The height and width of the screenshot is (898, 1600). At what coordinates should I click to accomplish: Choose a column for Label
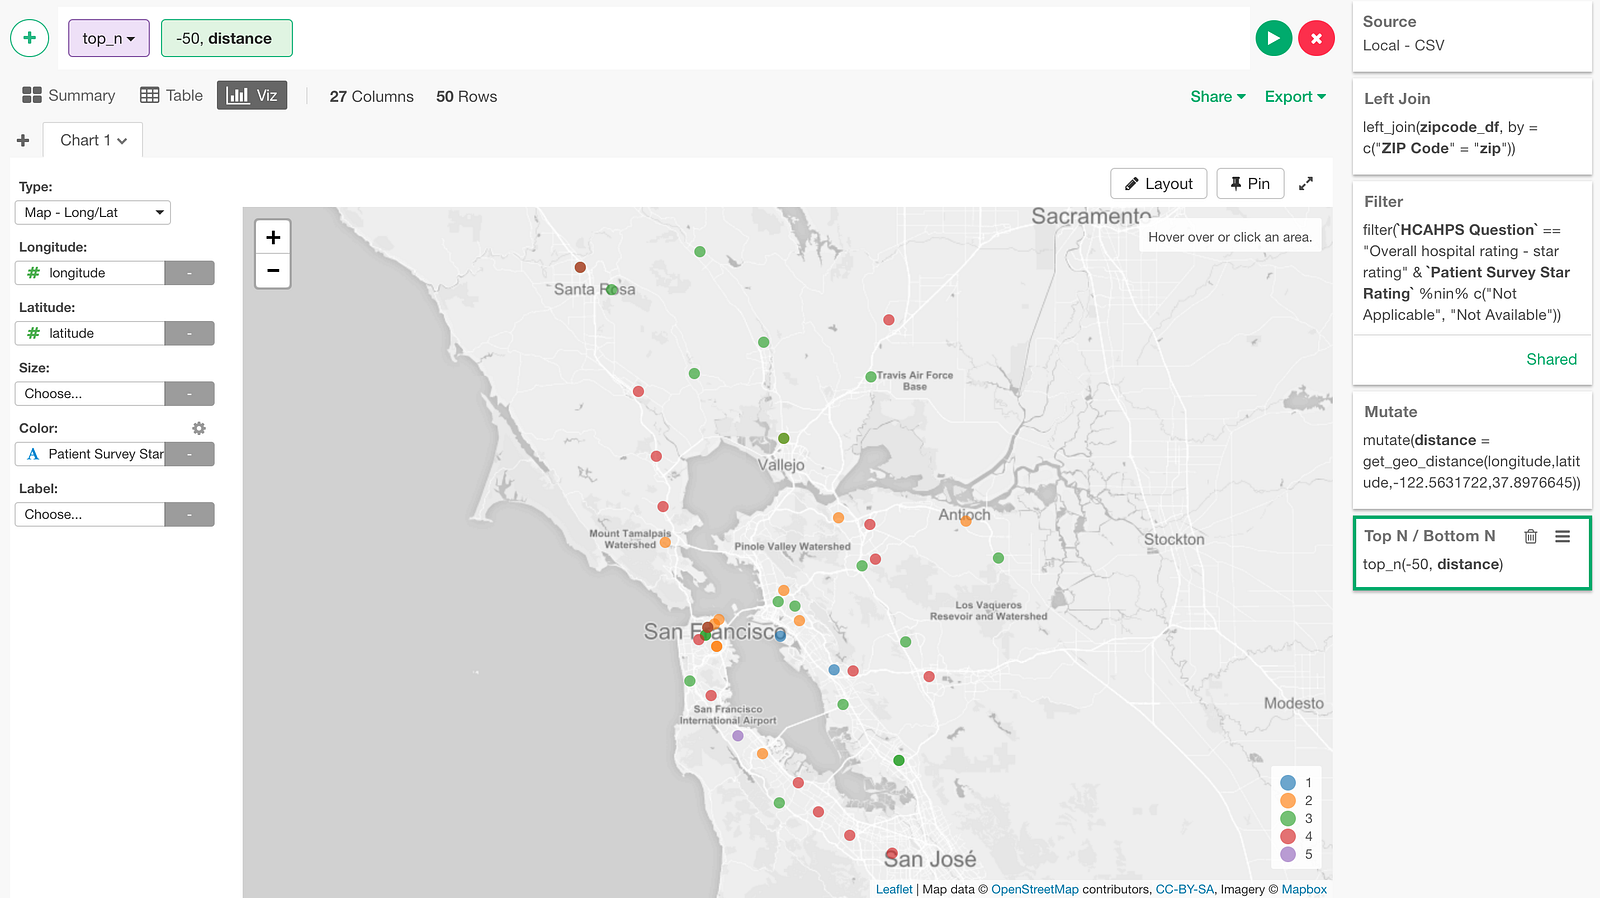(90, 514)
